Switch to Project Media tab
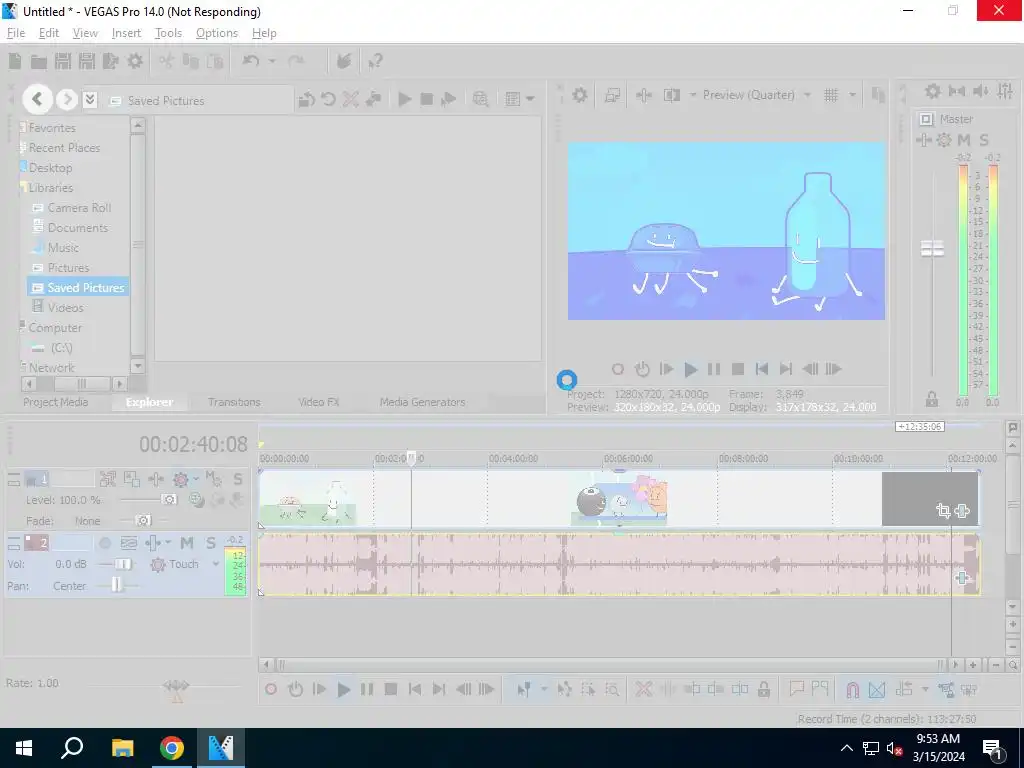The width and height of the screenshot is (1024, 768). click(x=56, y=402)
